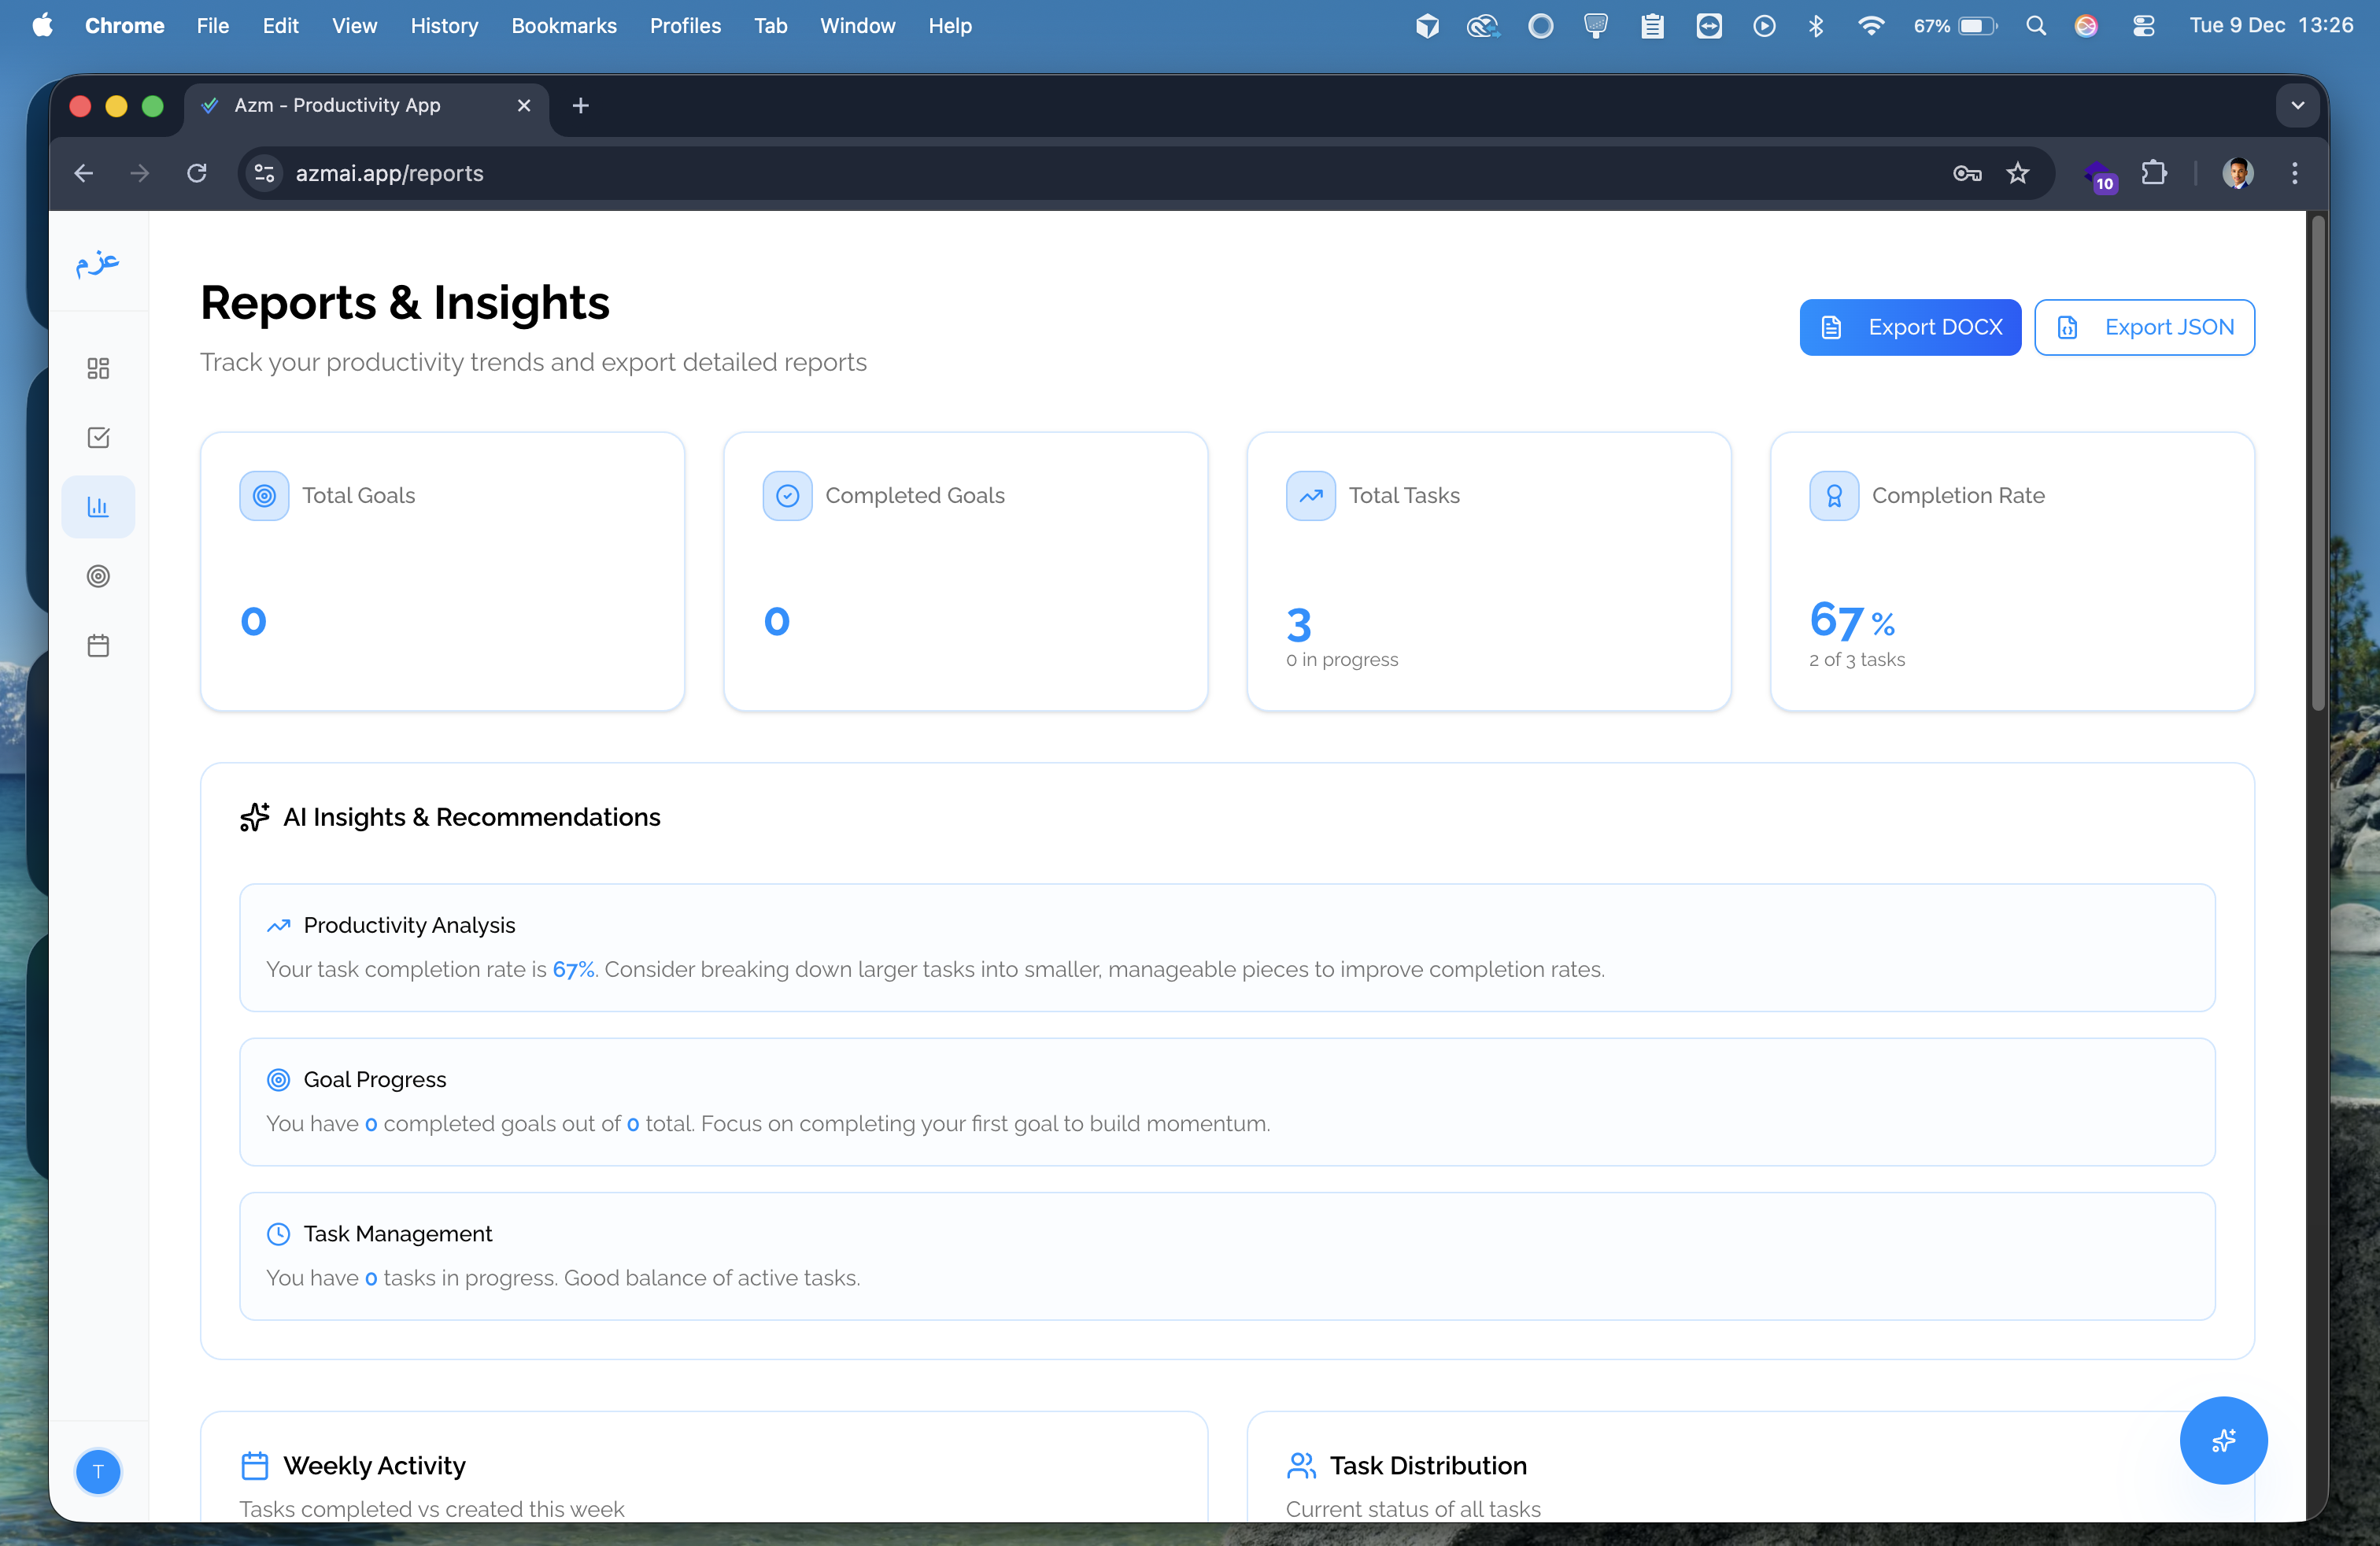Open the site information control in address bar

[x=264, y=173]
